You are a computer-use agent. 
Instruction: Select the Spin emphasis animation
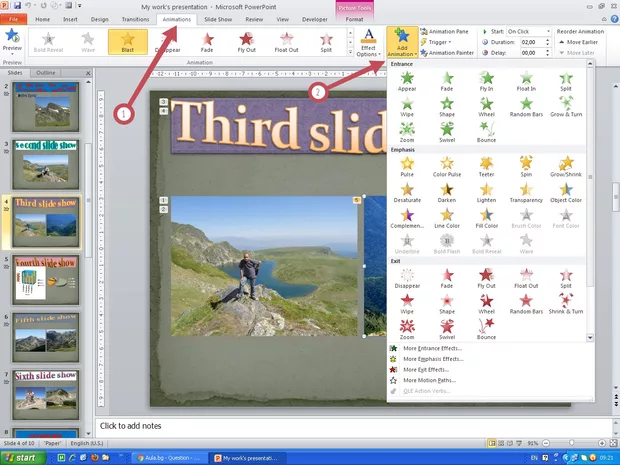525,167
